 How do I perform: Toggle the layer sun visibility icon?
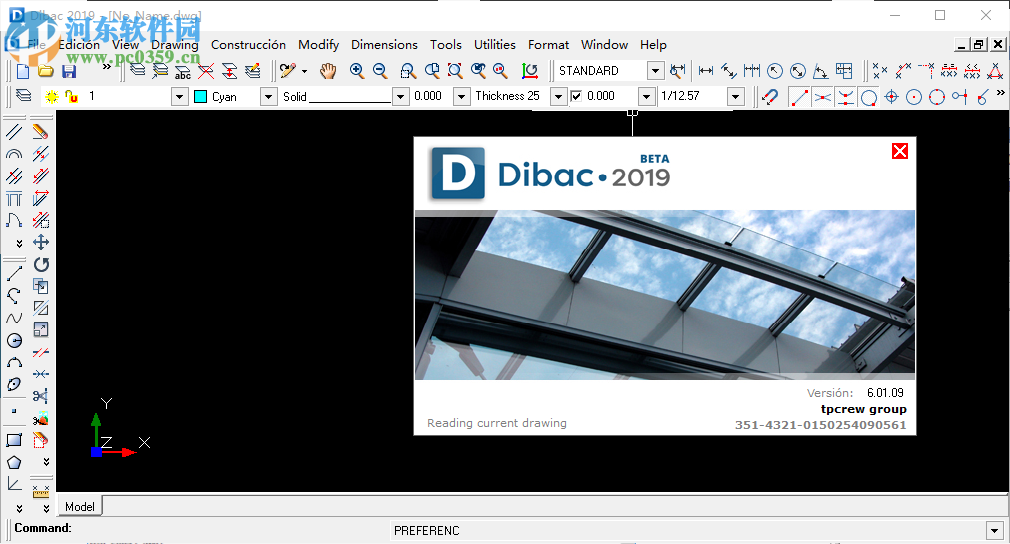tap(52, 97)
